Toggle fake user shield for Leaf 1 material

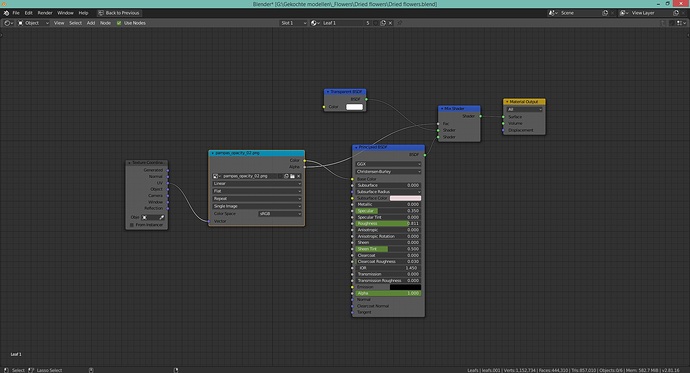(376, 23)
